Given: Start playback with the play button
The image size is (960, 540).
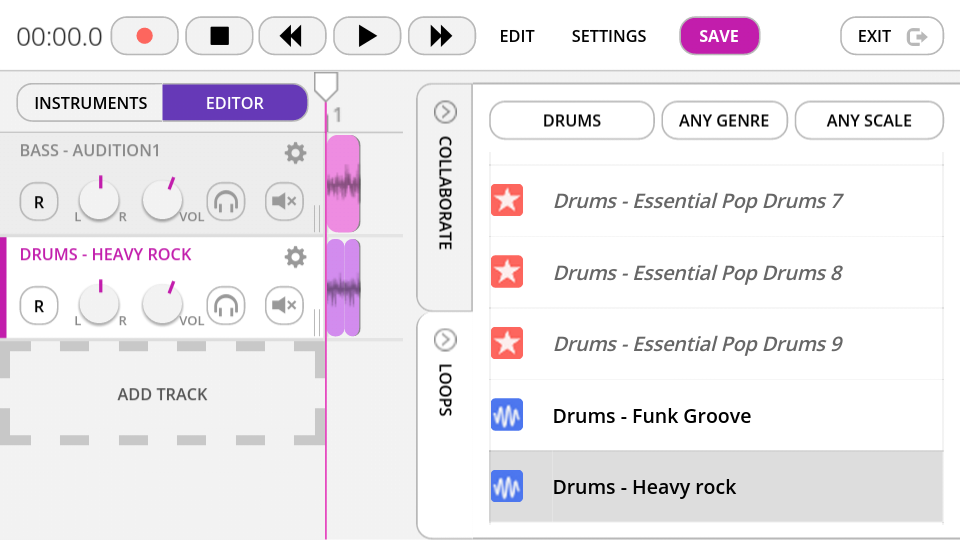Looking at the screenshot, I should coord(367,36).
